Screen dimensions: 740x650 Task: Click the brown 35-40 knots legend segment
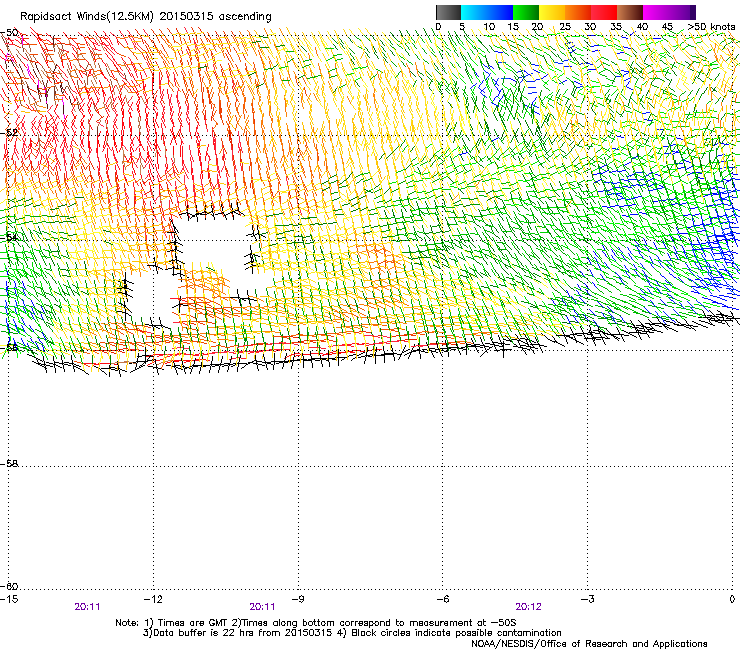(630, 12)
